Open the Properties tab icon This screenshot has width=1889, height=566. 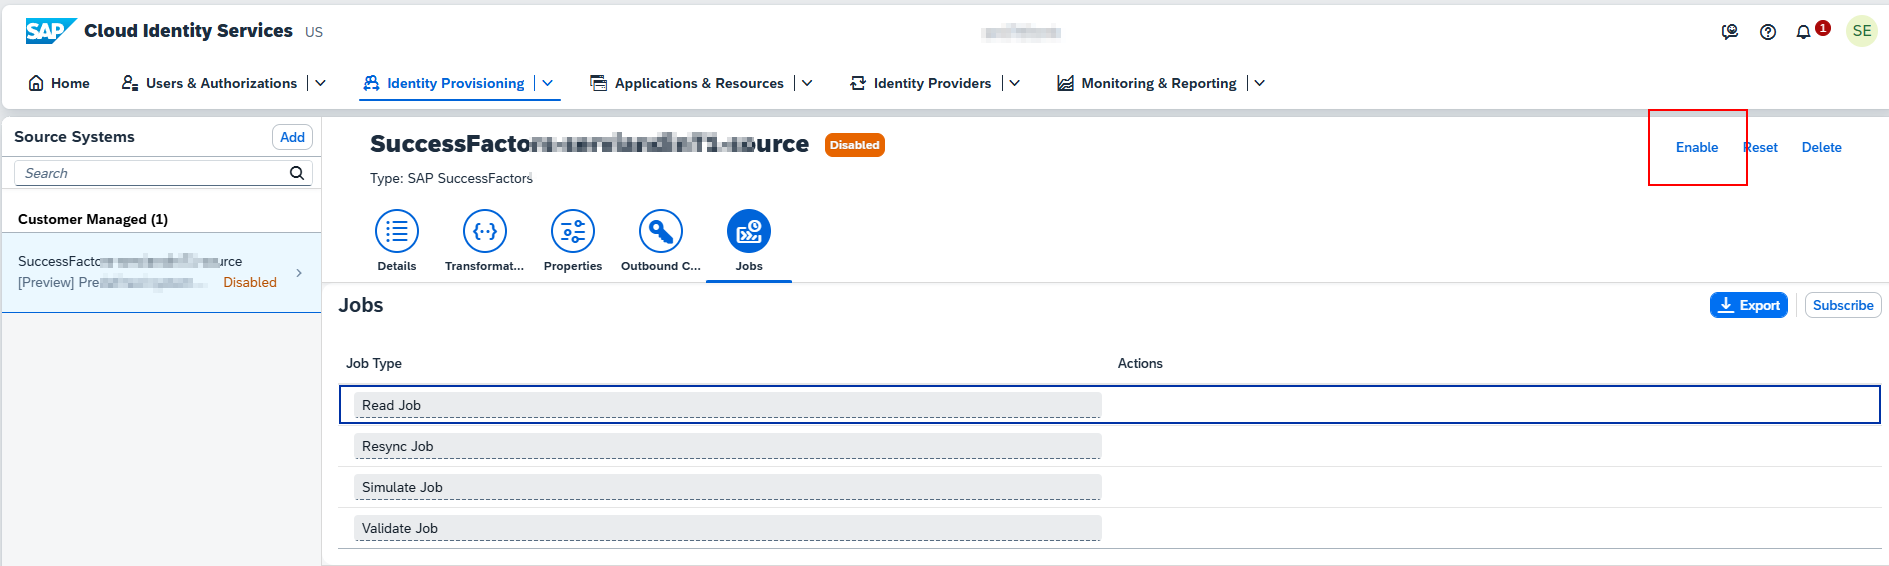point(573,231)
